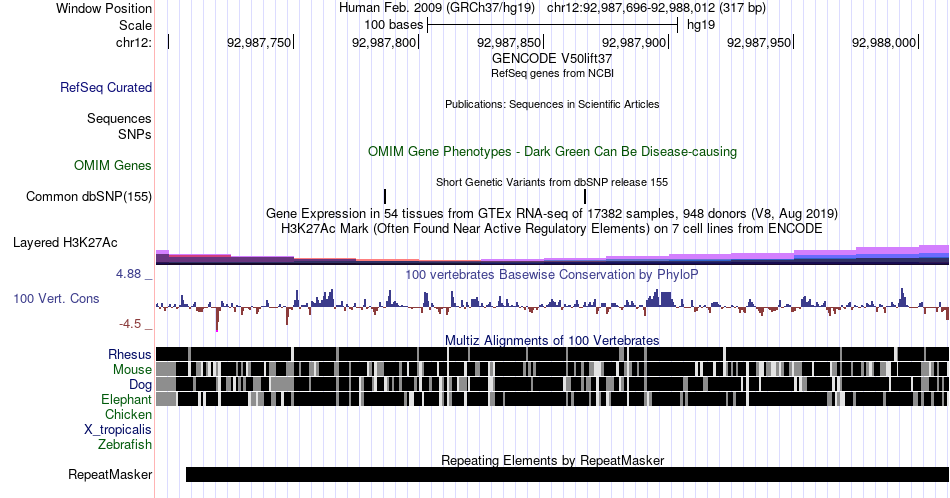Click the Chicken alignment label
Image resolution: width=950 pixels, height=498 pixels.
coord(128,414)
